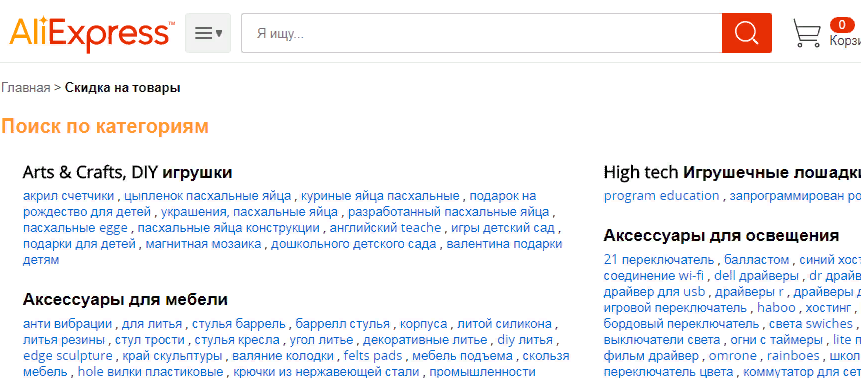Go to 'Главная' breadcrumb link
This screenshot has height=378, width=861.
click(x=25, y=88)
